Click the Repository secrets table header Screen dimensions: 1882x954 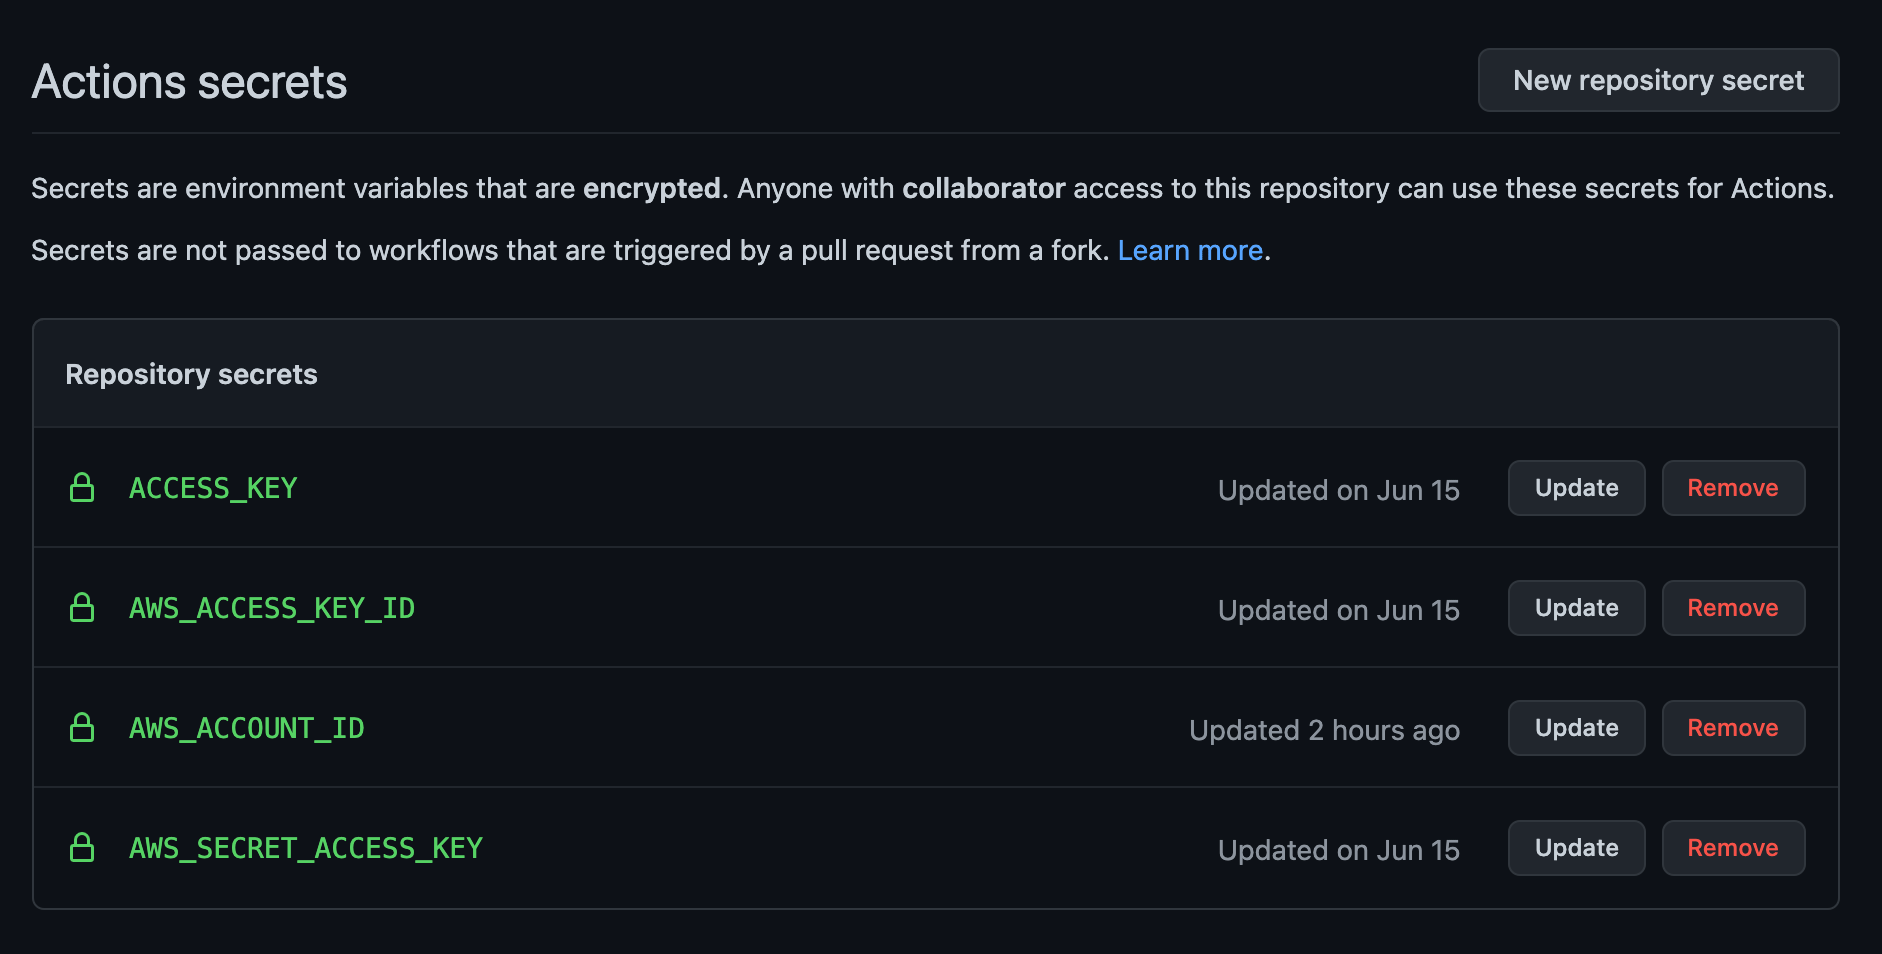(x=191, y=374)
